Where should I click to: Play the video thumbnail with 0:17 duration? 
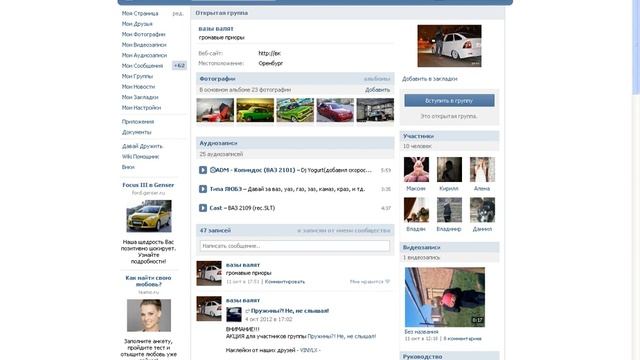coord(445,297)
